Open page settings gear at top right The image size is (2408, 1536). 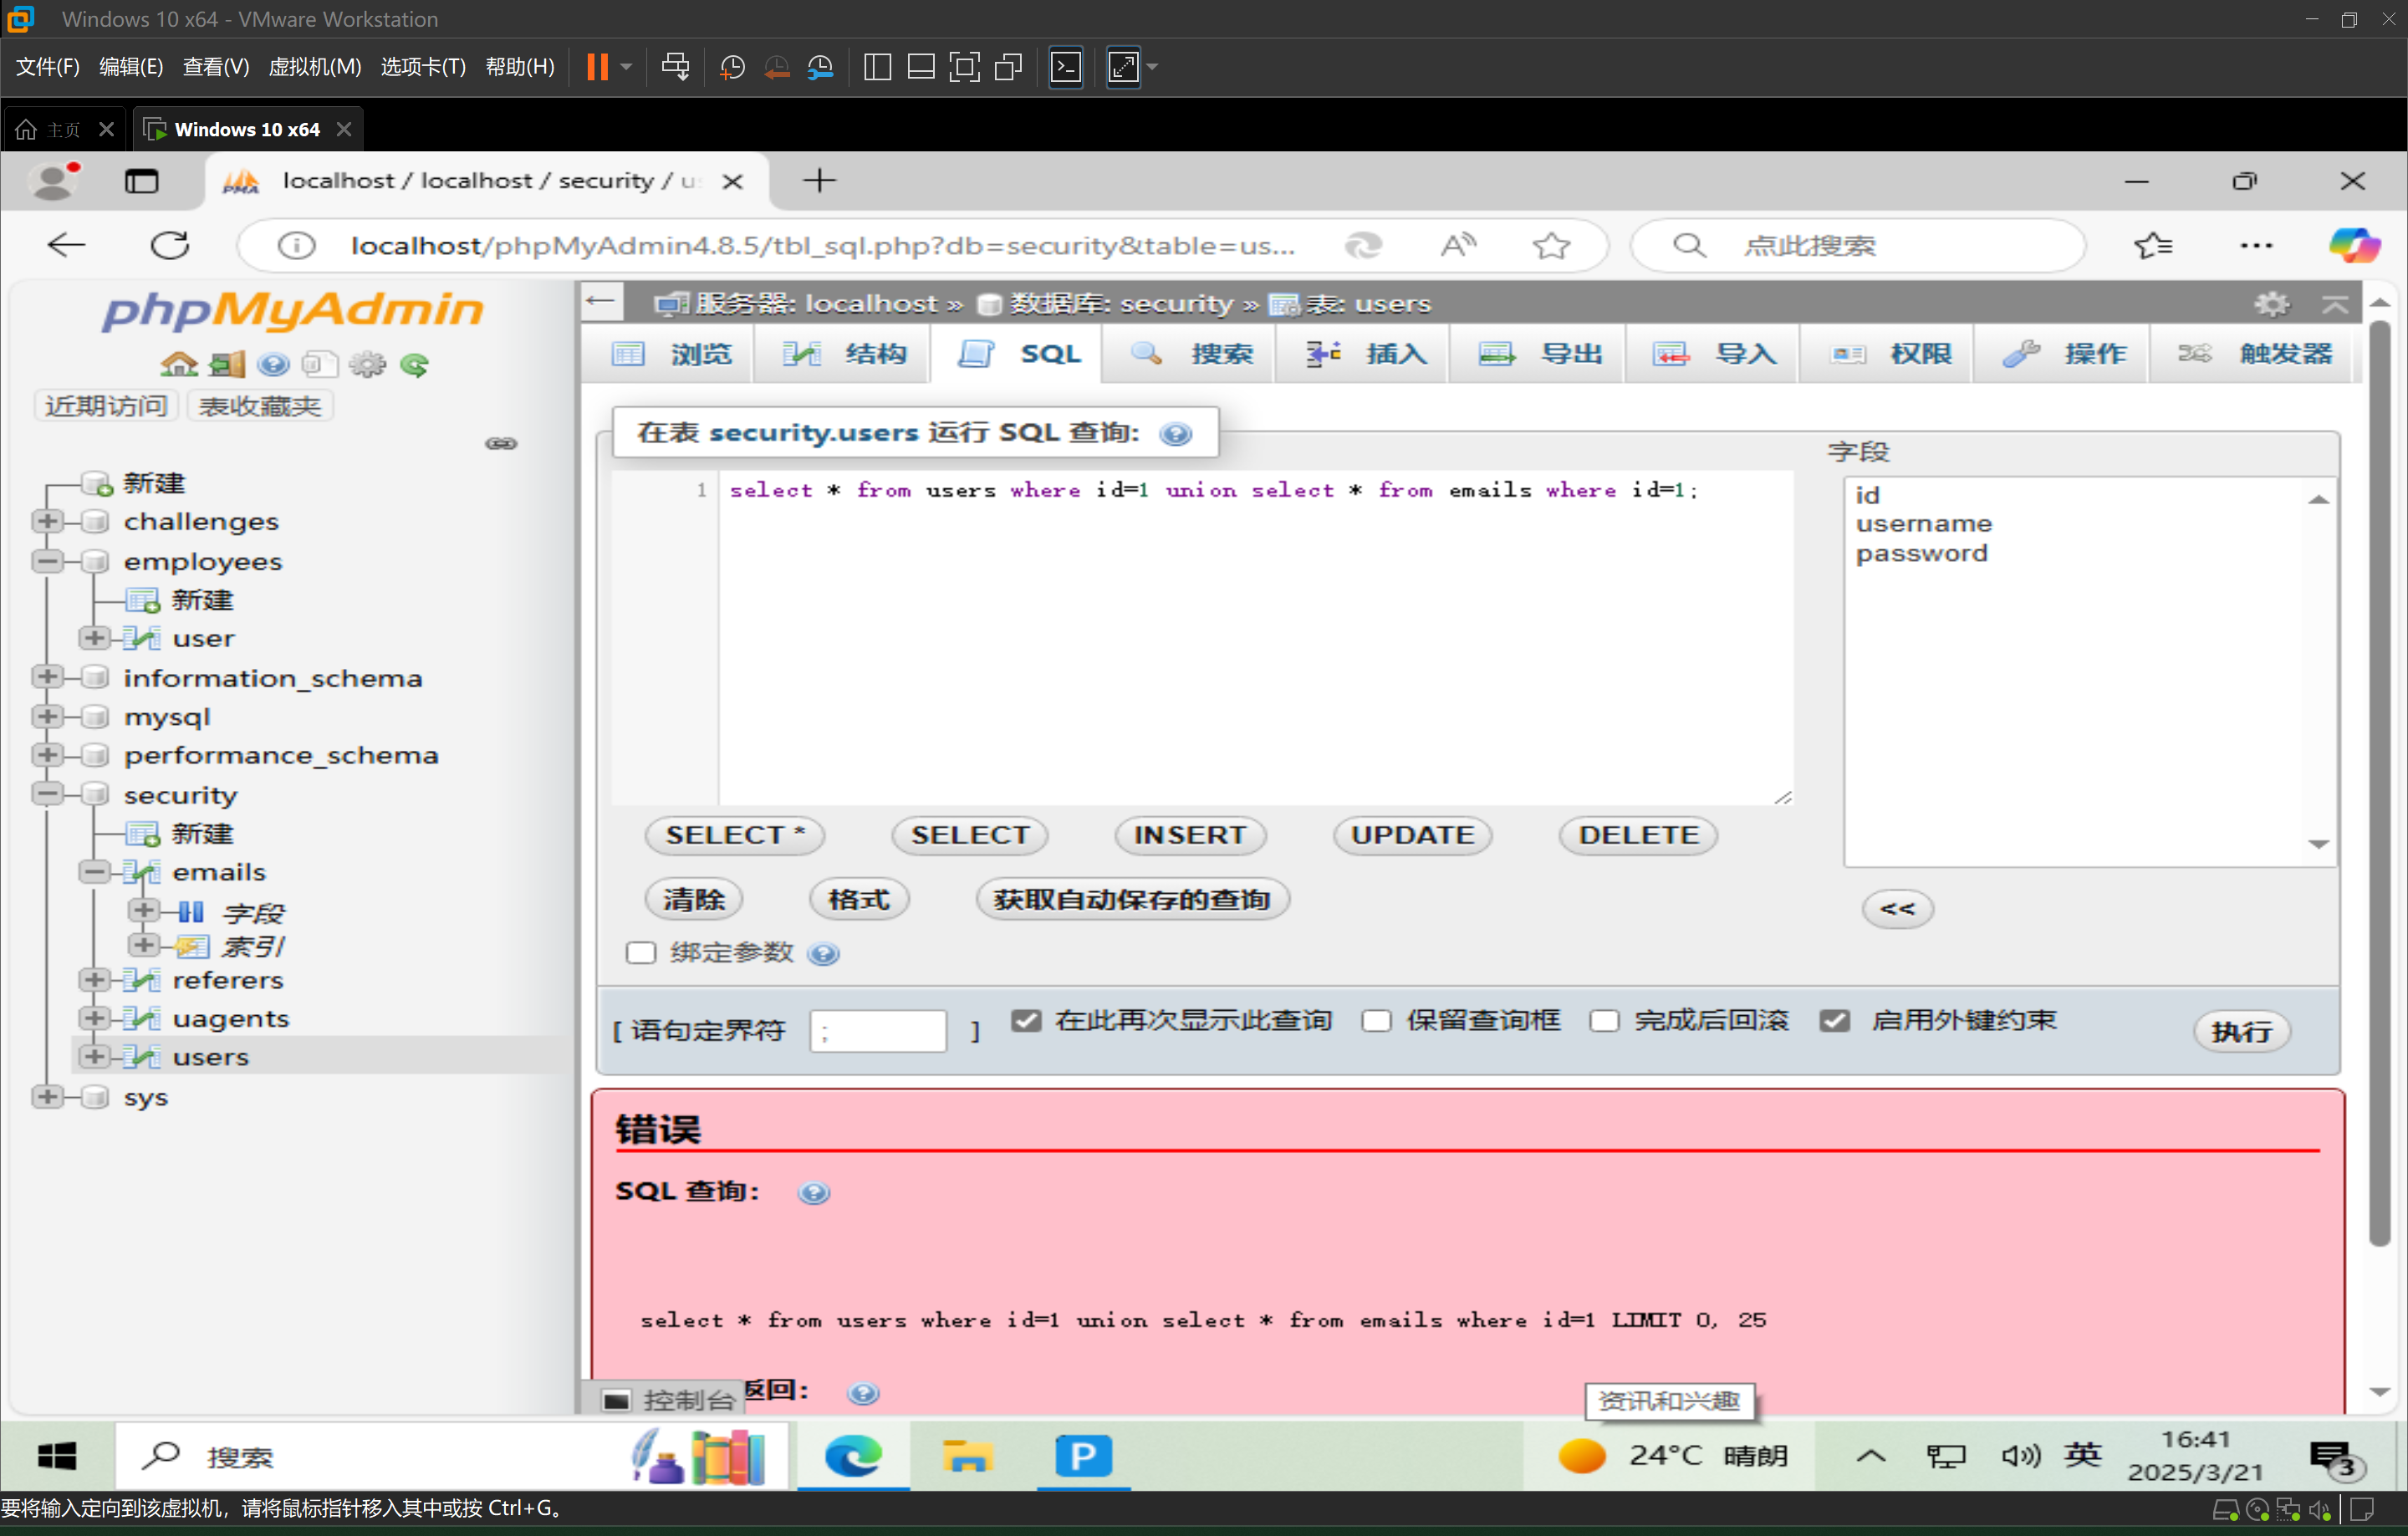(2271, 304)
